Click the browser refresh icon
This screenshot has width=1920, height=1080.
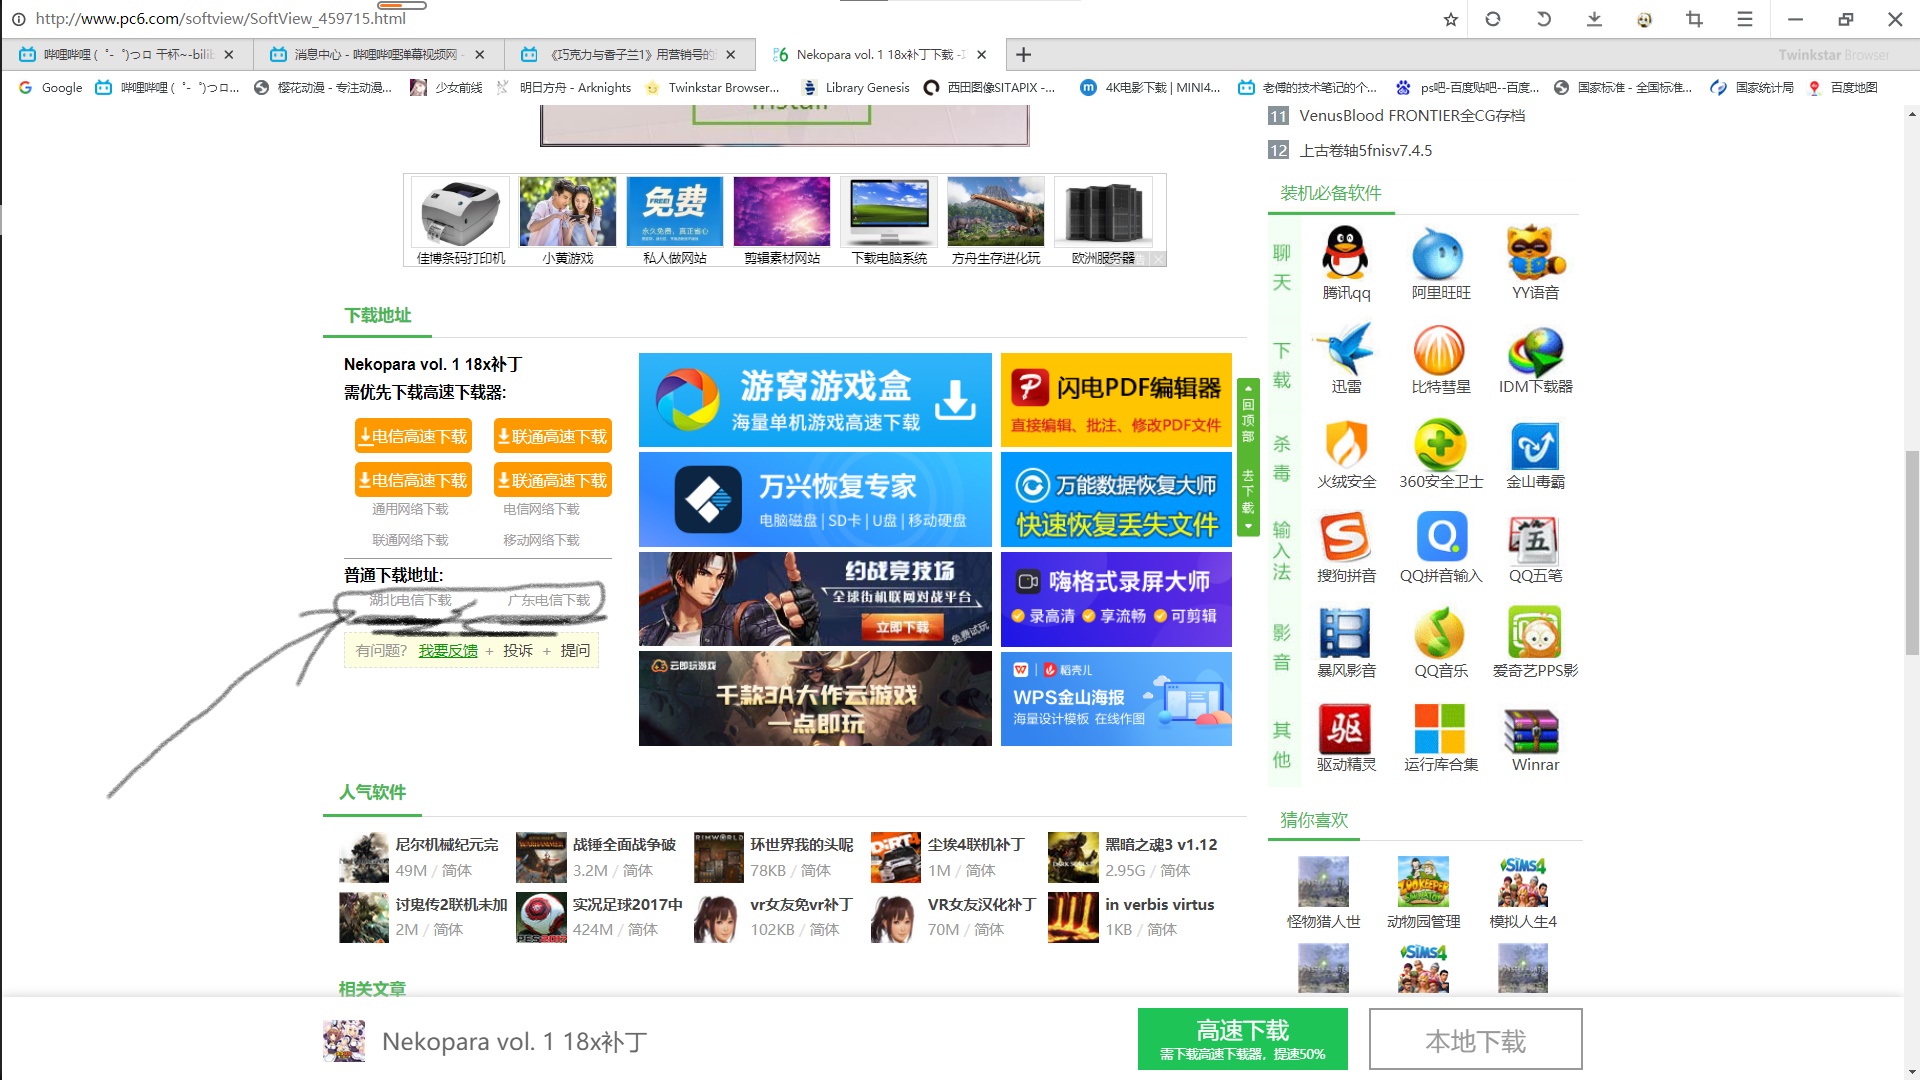click(1493, 19)
